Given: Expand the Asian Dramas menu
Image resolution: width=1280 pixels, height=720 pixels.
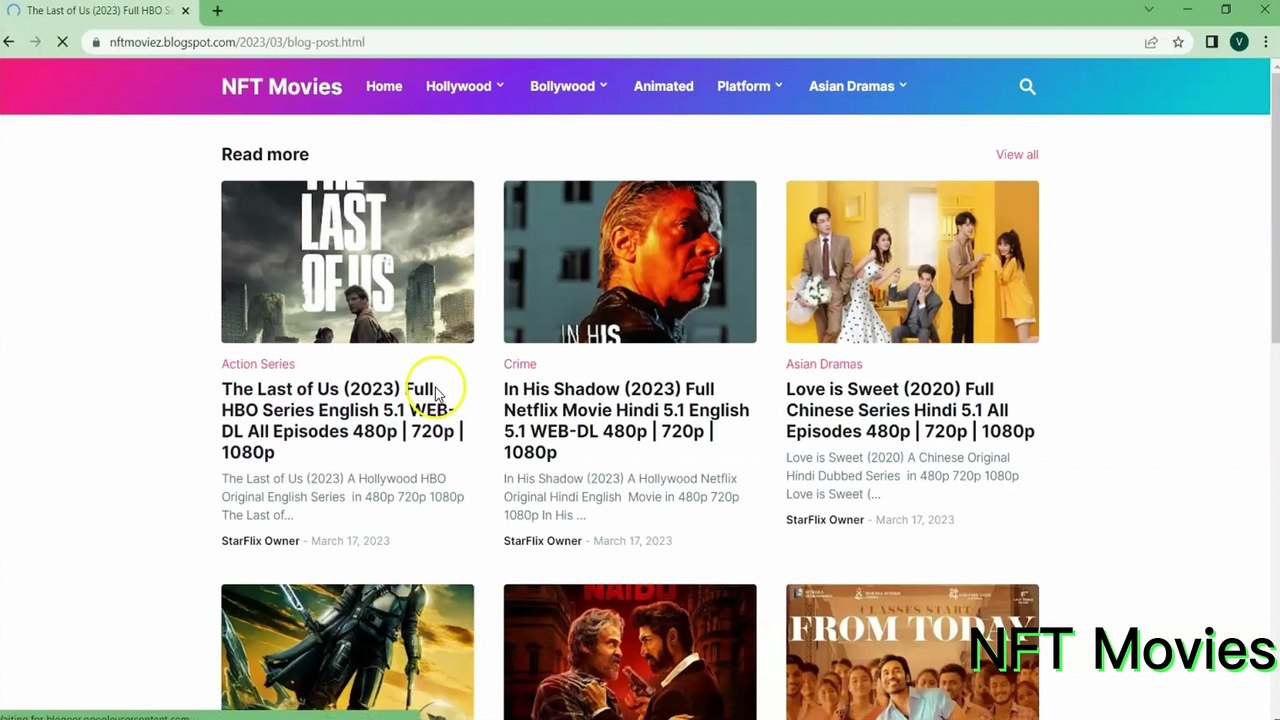Looking at the screenshot, I should tap(858, 86).
